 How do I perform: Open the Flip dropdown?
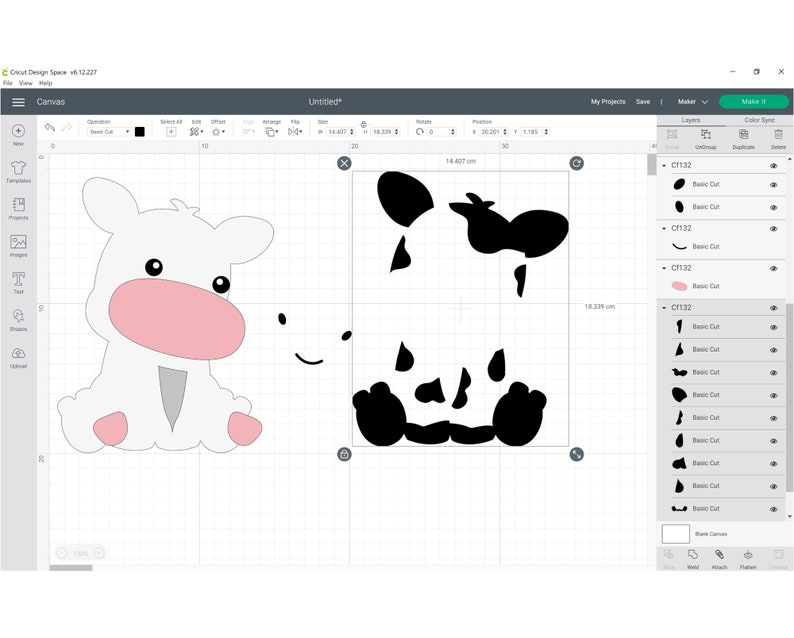coord(295,132)
